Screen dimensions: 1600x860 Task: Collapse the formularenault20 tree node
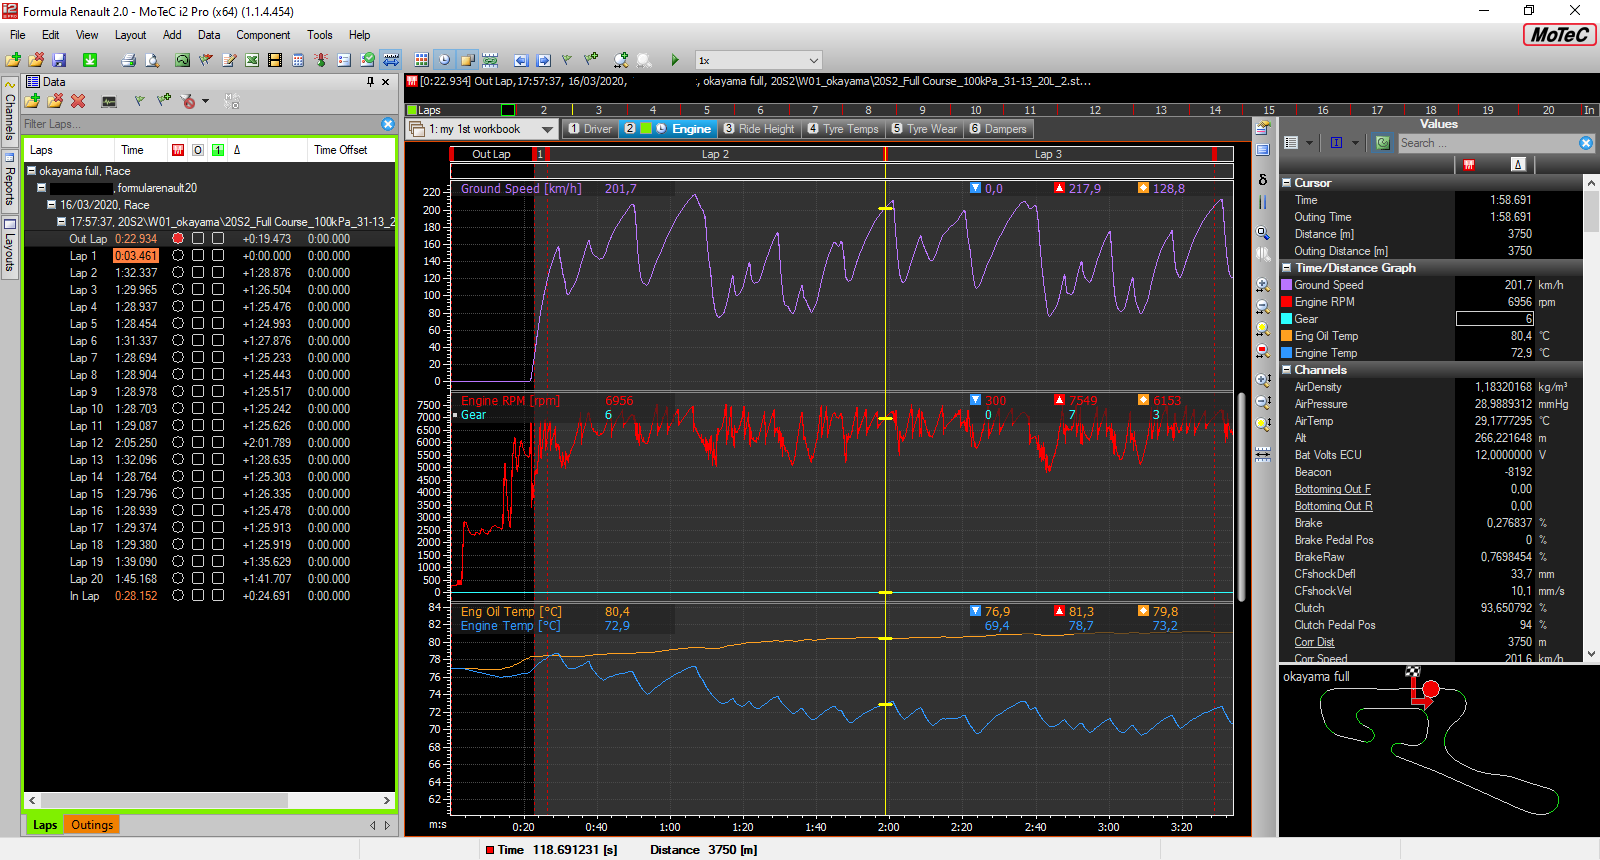[x=42, y=188]
